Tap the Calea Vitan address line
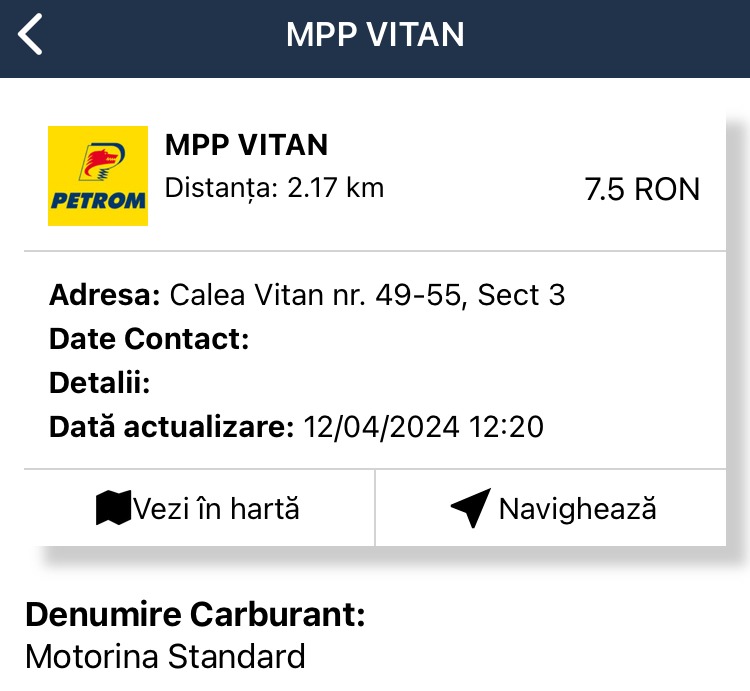The image size is (750, 691). [307, 295]
